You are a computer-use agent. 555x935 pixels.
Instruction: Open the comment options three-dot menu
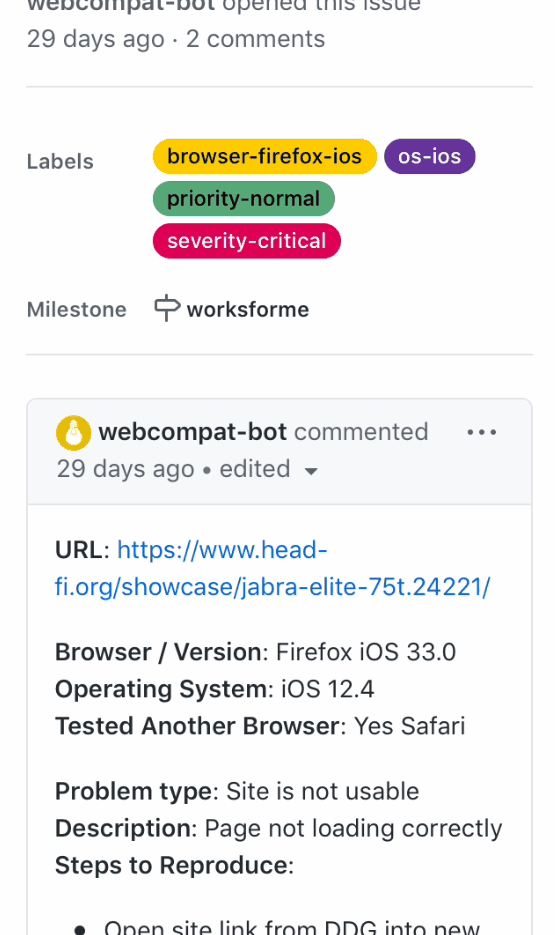tap(482, 432)
